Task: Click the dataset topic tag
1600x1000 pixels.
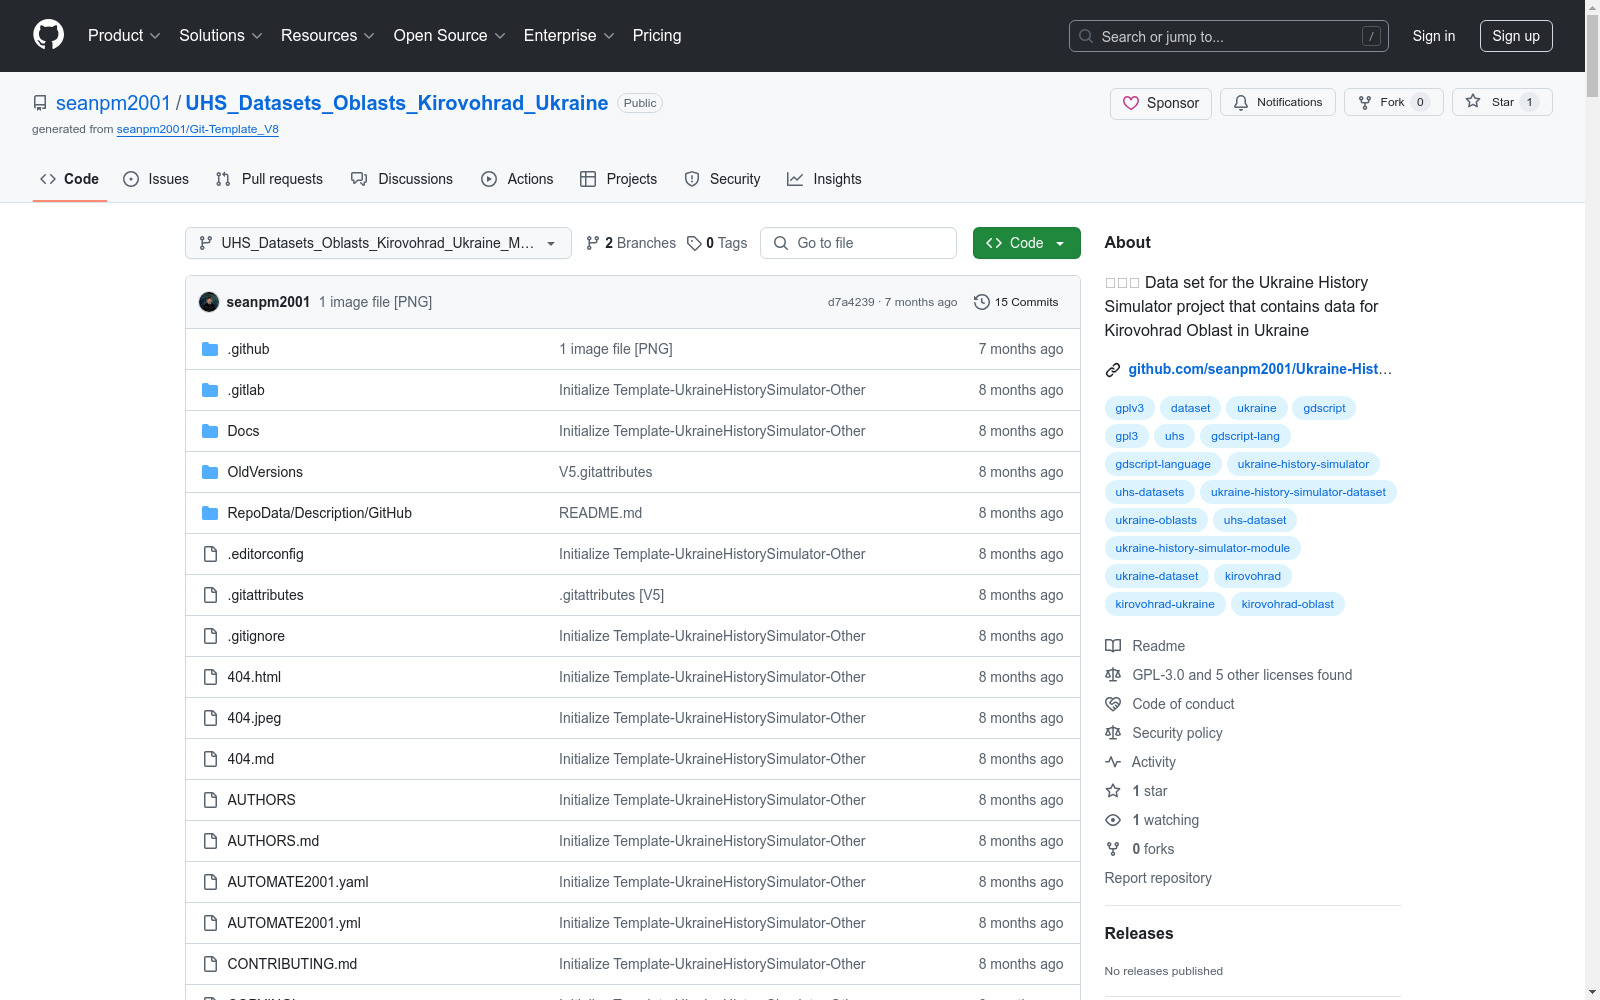Action: [x=1190, y=408]
